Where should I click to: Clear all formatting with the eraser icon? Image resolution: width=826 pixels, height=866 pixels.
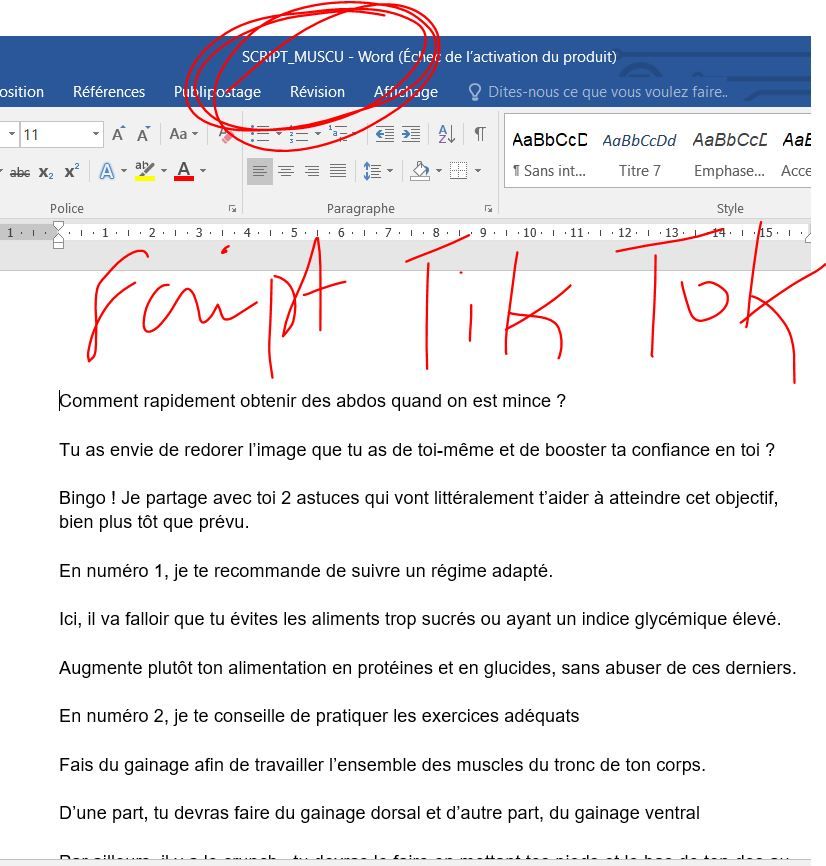pyautogui.click(x=225, y=134)
